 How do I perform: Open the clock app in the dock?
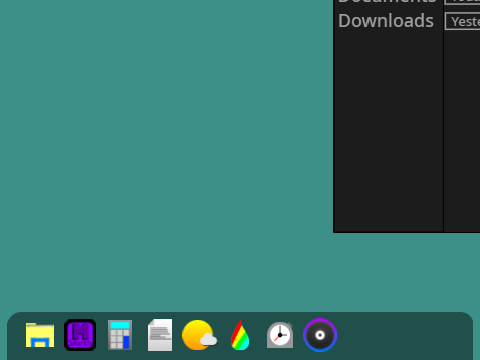tap(280, 335)
